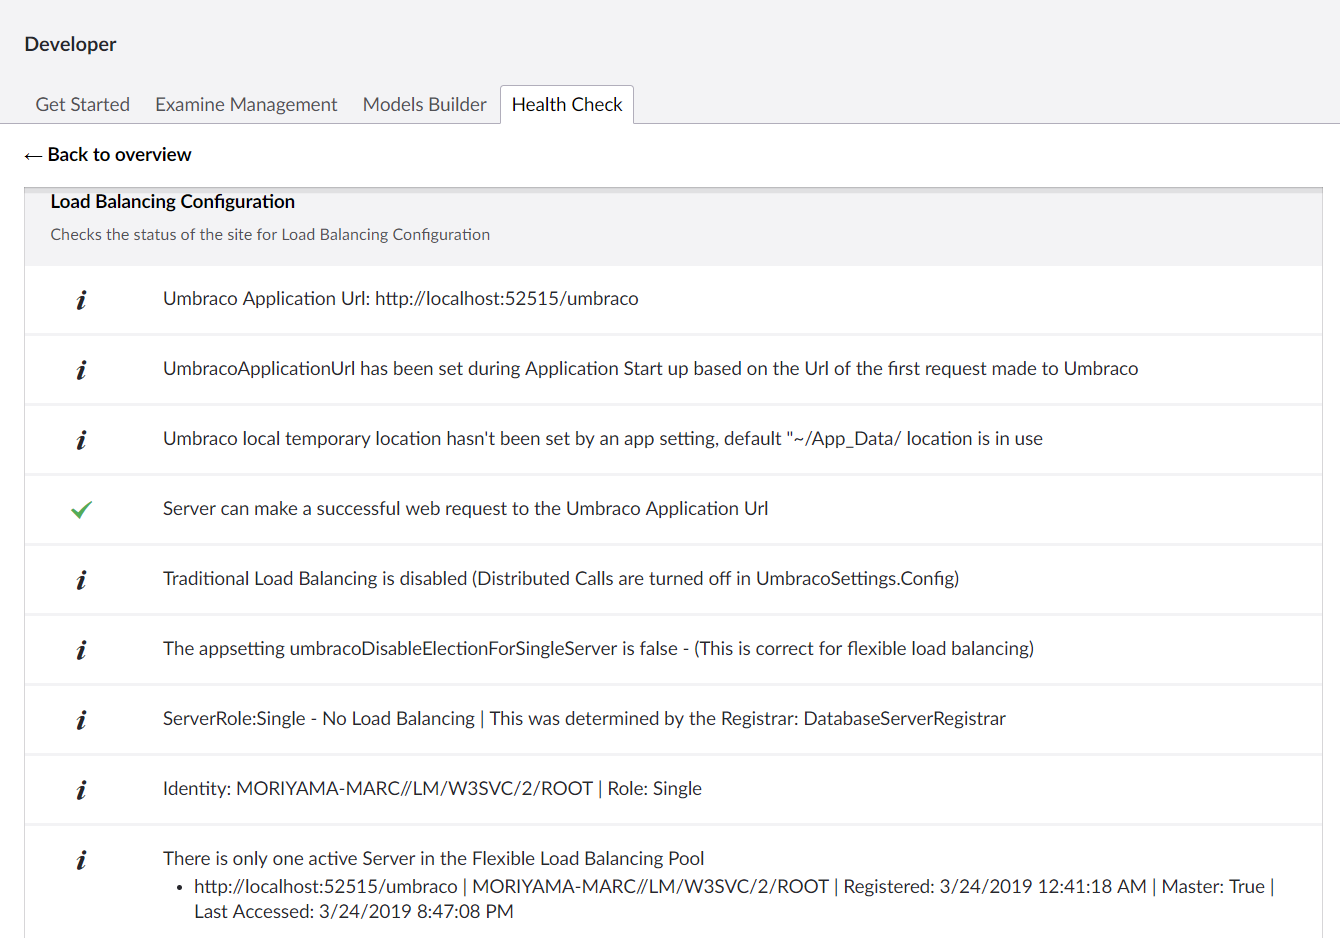This screenshot has width=1340, height=938.
Task: Select 'ServerRole:Single - No Load Balancing' text
Action: (584, 718)
